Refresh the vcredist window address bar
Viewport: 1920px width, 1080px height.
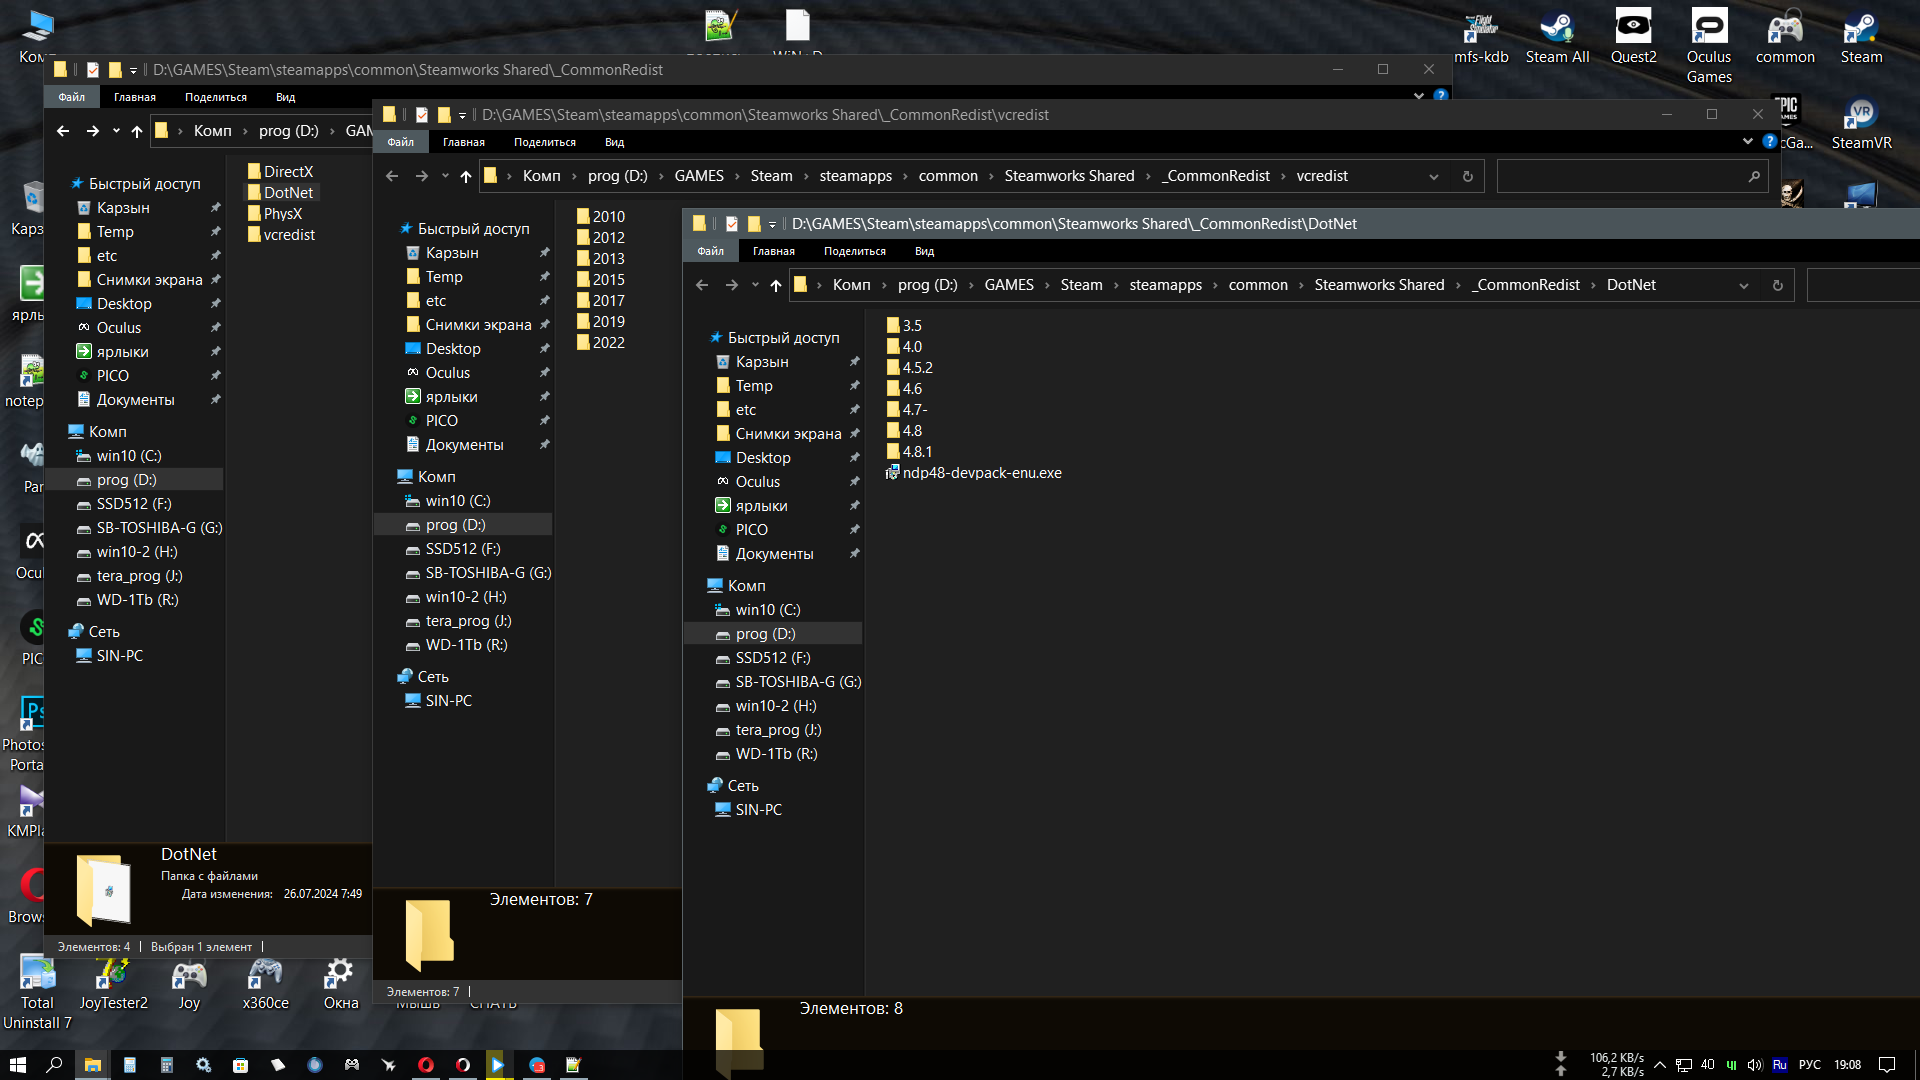tap(1467, 176)
